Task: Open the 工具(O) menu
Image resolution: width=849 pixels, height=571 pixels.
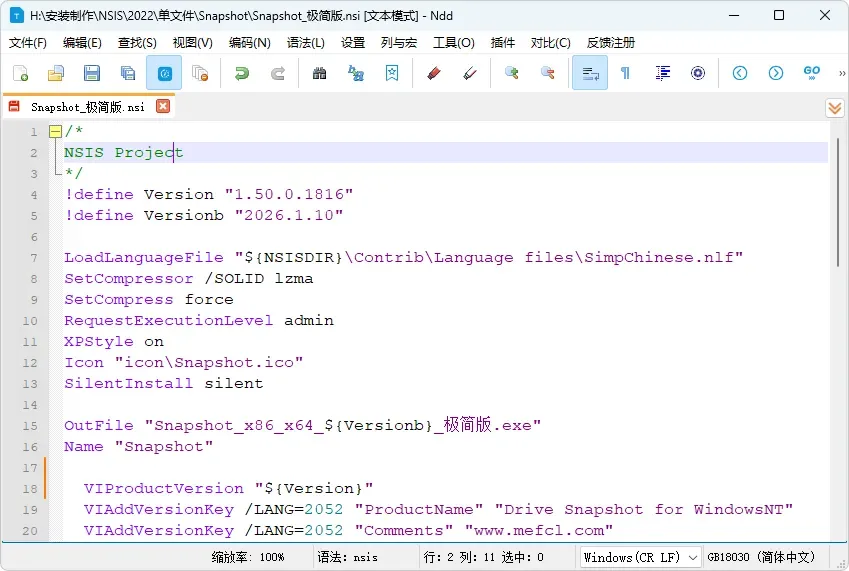Action: [454, 43]
